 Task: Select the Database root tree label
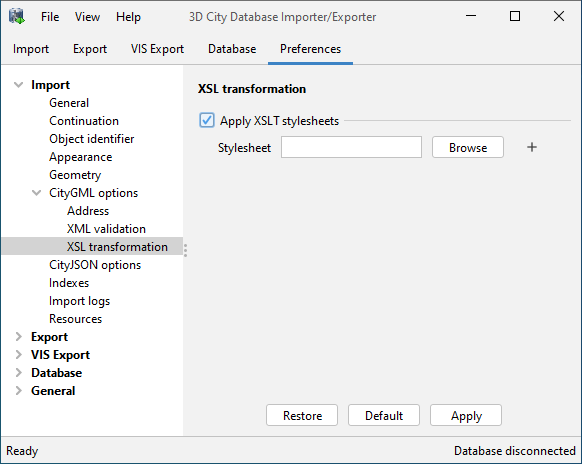(56, 373)
